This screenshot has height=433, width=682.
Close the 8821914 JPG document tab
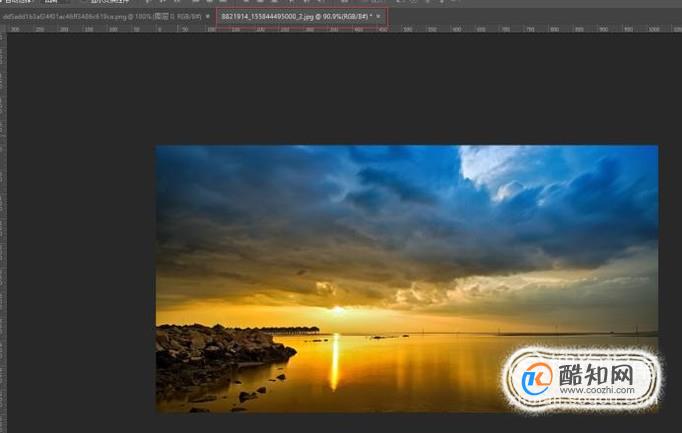pos(378,17)
